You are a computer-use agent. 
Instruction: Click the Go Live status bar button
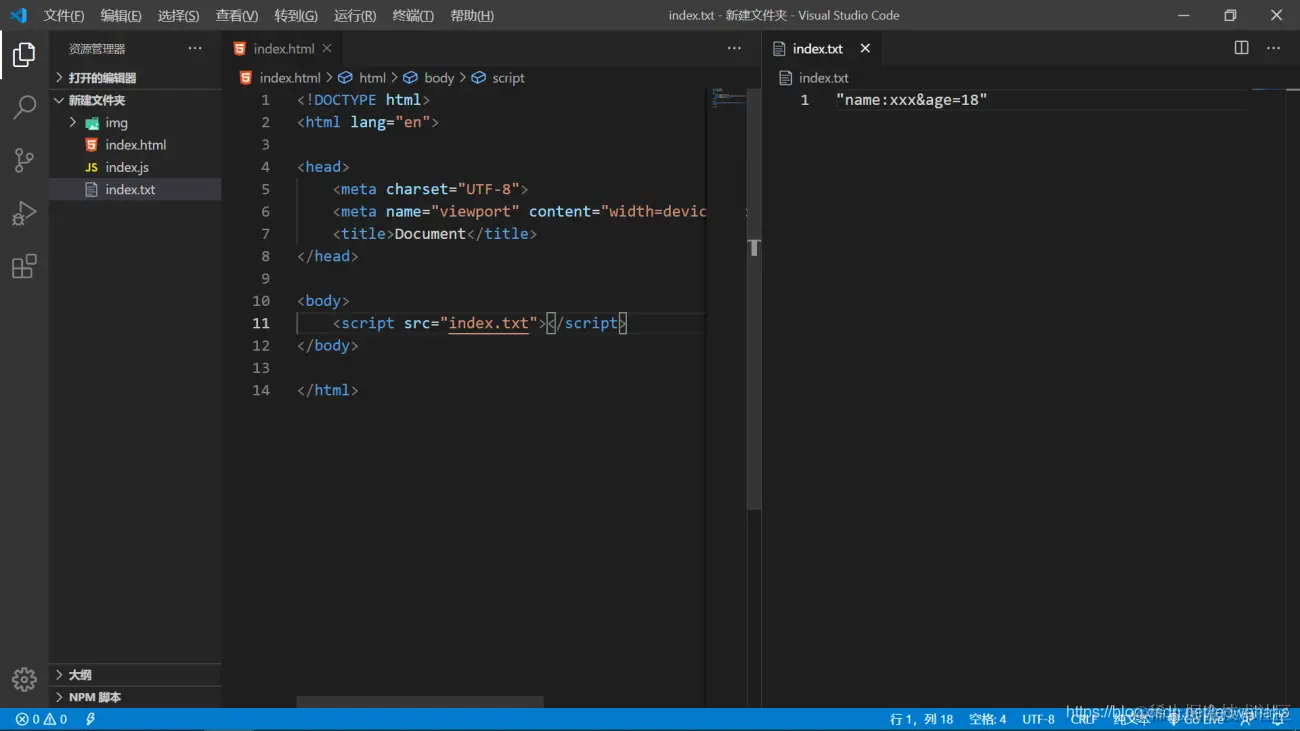(1196, 719)
